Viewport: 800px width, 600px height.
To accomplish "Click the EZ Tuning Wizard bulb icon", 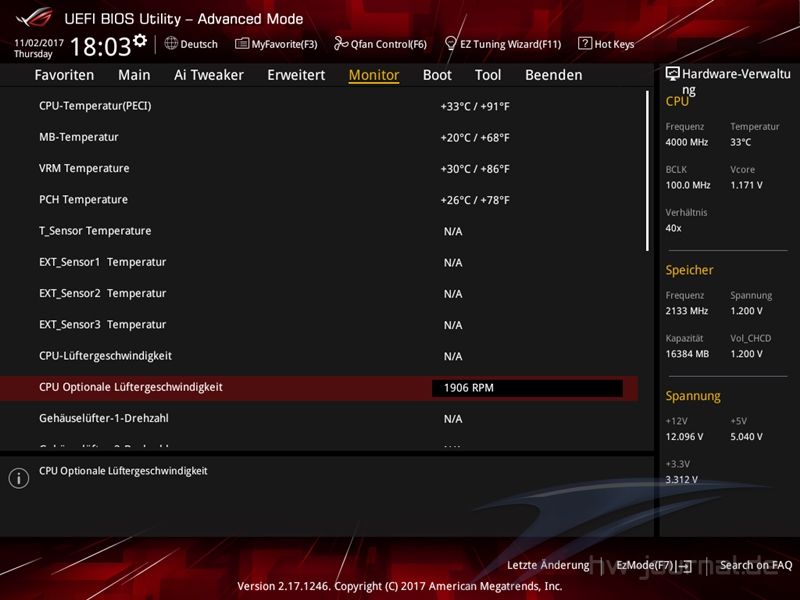I will [451, 43].
